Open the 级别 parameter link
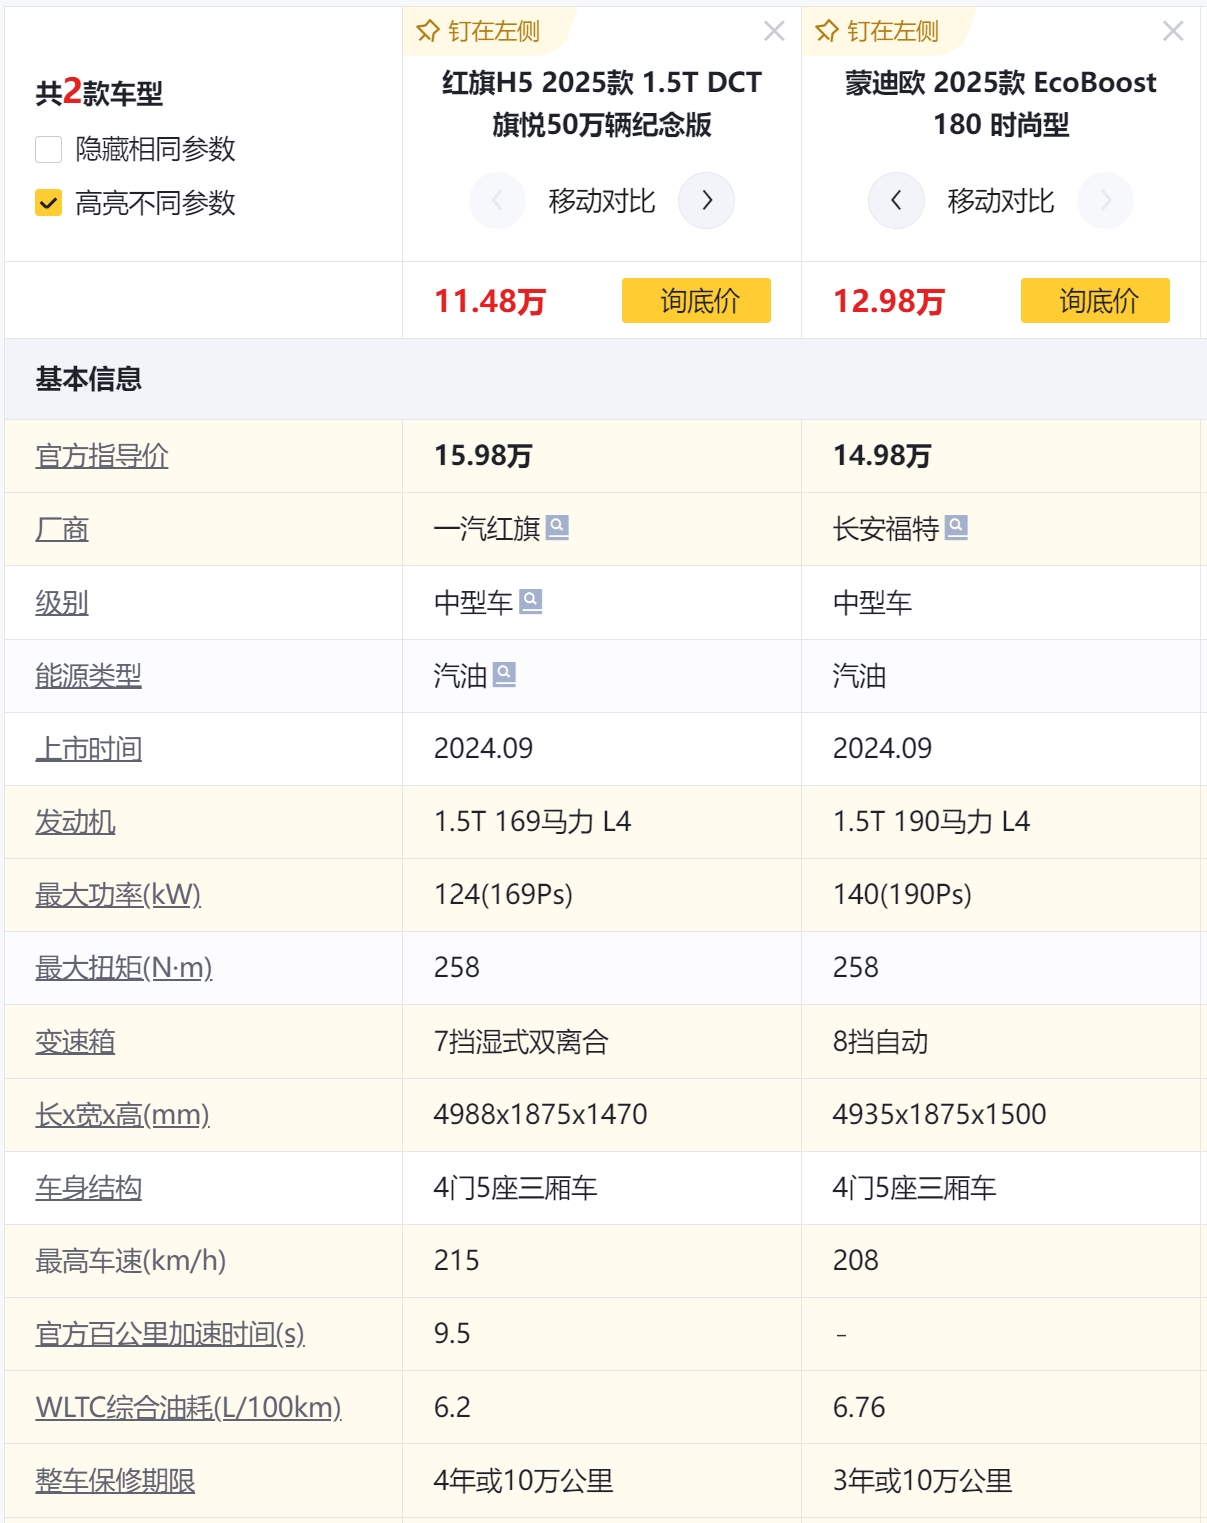Screen dimensions: 1207x1523 (x=62, y=602)
